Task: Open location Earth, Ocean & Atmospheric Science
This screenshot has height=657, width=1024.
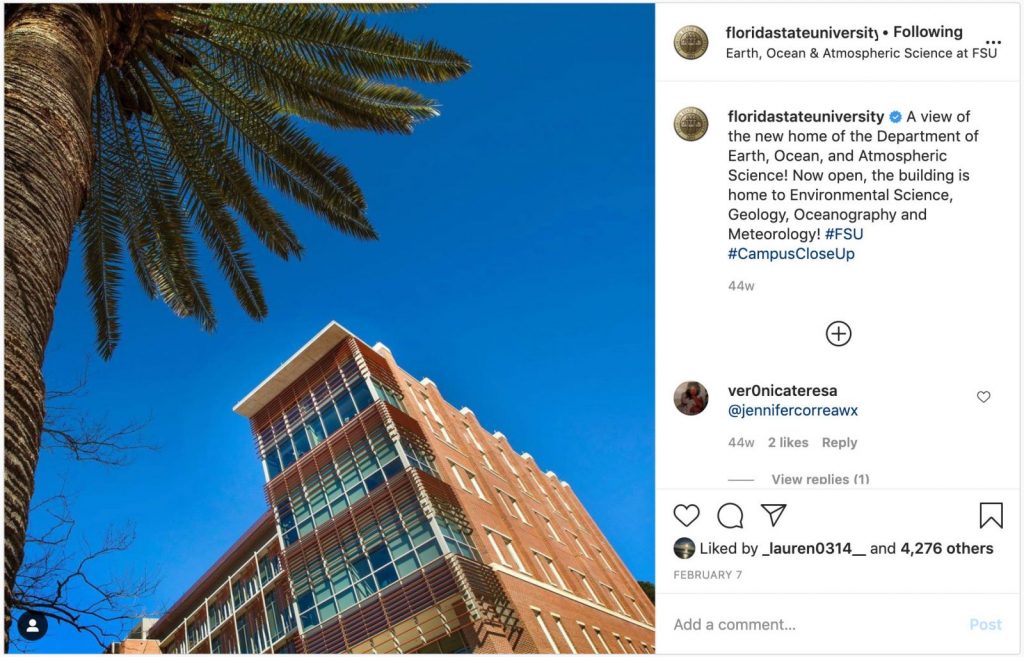Action: pos(861,53)
